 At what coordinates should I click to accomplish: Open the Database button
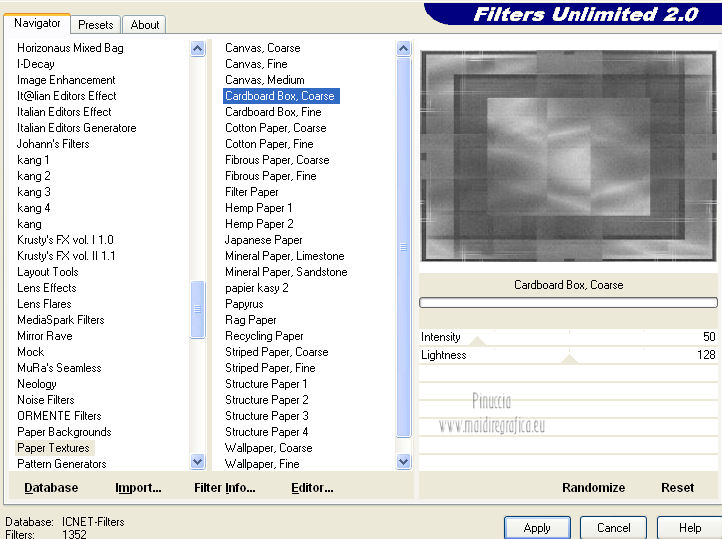click(x=51, y=487)
